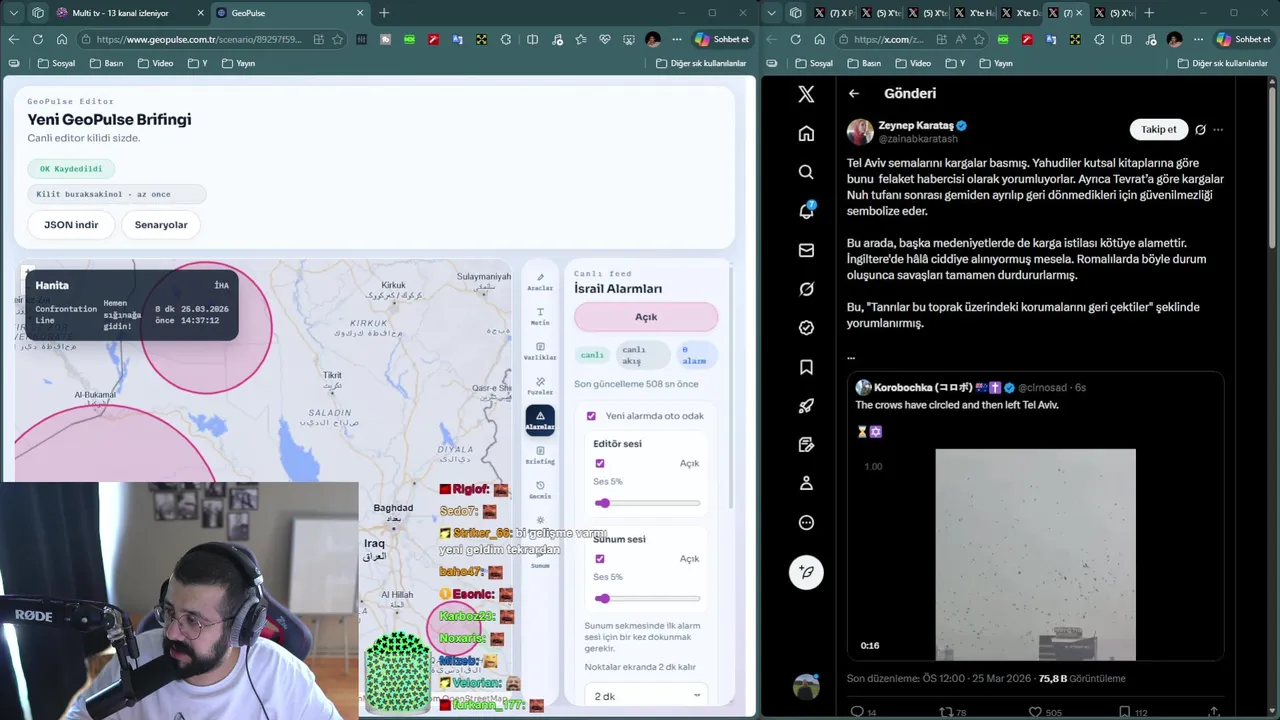Screen dimensions: 1280x720
Task: Open X 'more' circle icon in sidebar
Action: [x=806, y=522]
